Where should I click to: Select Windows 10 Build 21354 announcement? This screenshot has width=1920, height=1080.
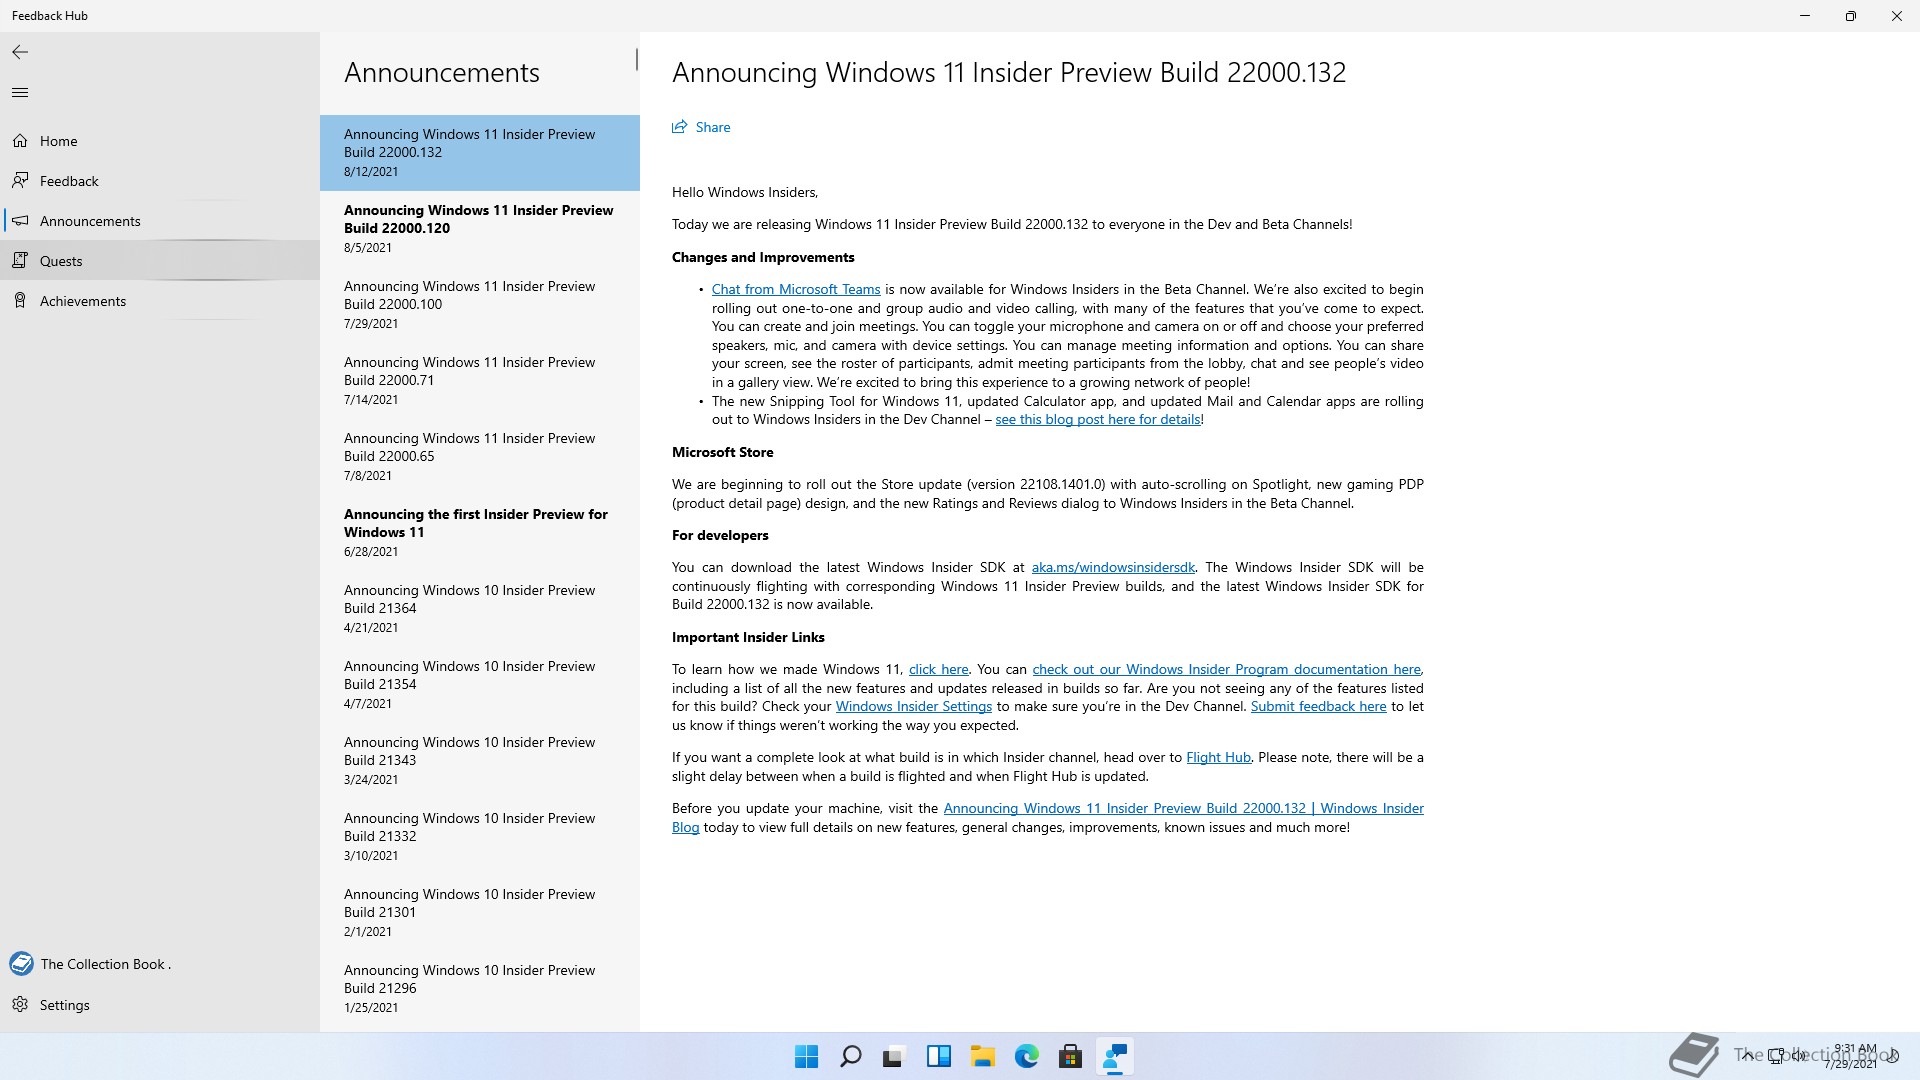pyautogui.click(x=480, y=685)
